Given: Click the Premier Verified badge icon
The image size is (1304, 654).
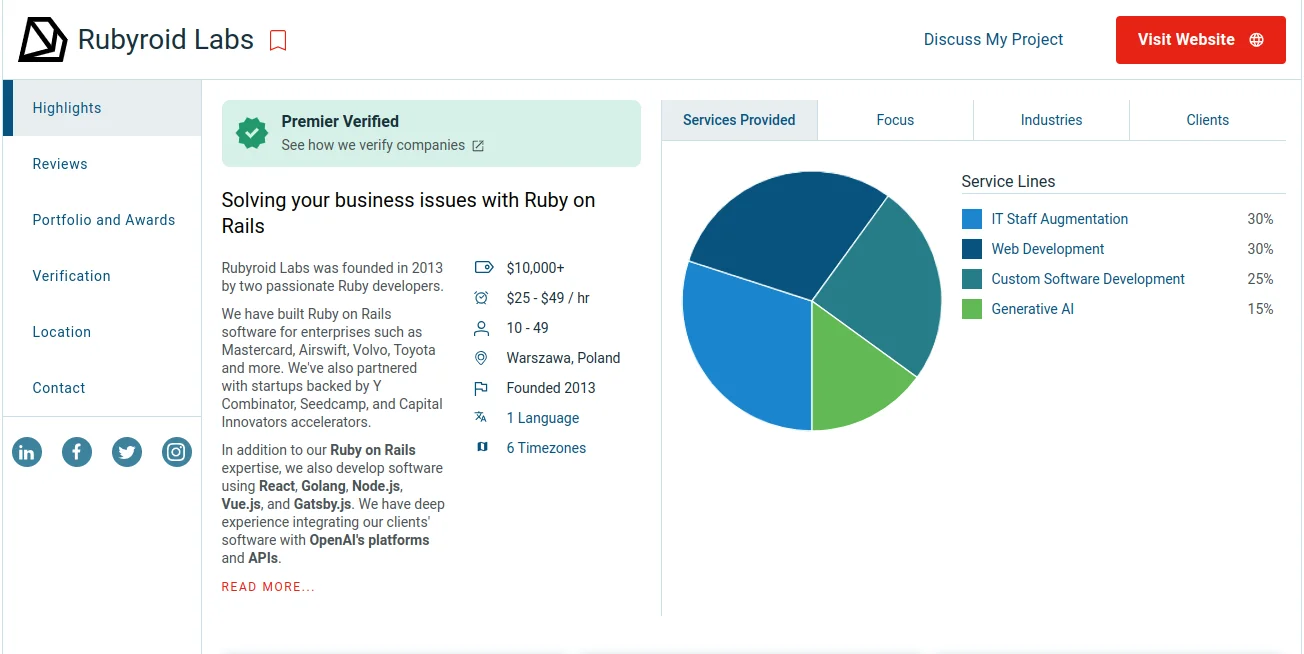Looking at the screenshot, I should [x=252, y=133].
